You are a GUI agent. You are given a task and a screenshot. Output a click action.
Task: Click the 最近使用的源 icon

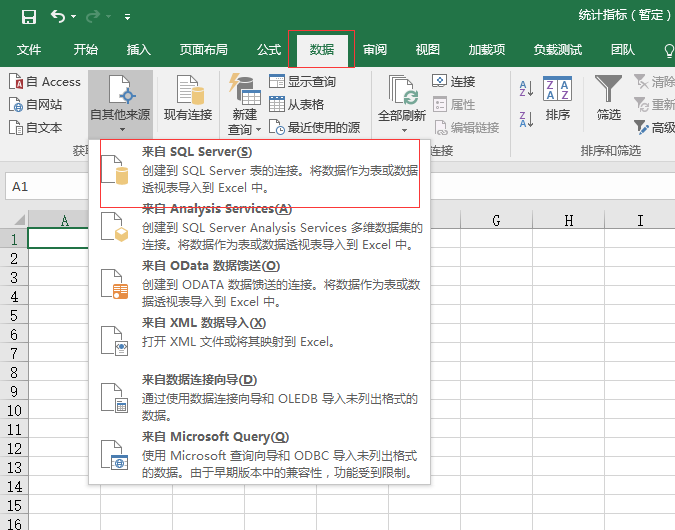(x=277, y=127)
